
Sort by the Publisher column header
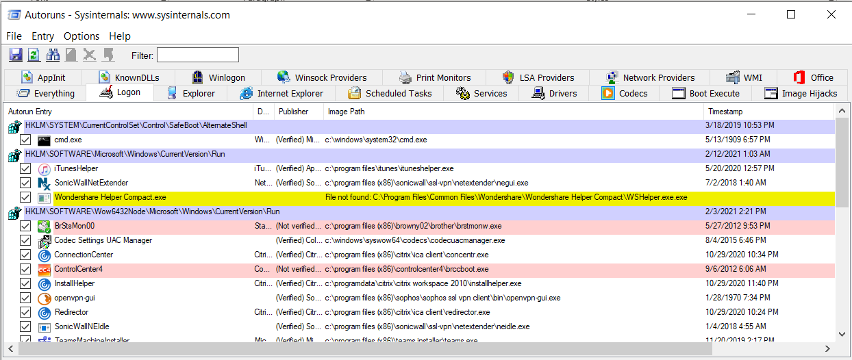pos(299,111)
